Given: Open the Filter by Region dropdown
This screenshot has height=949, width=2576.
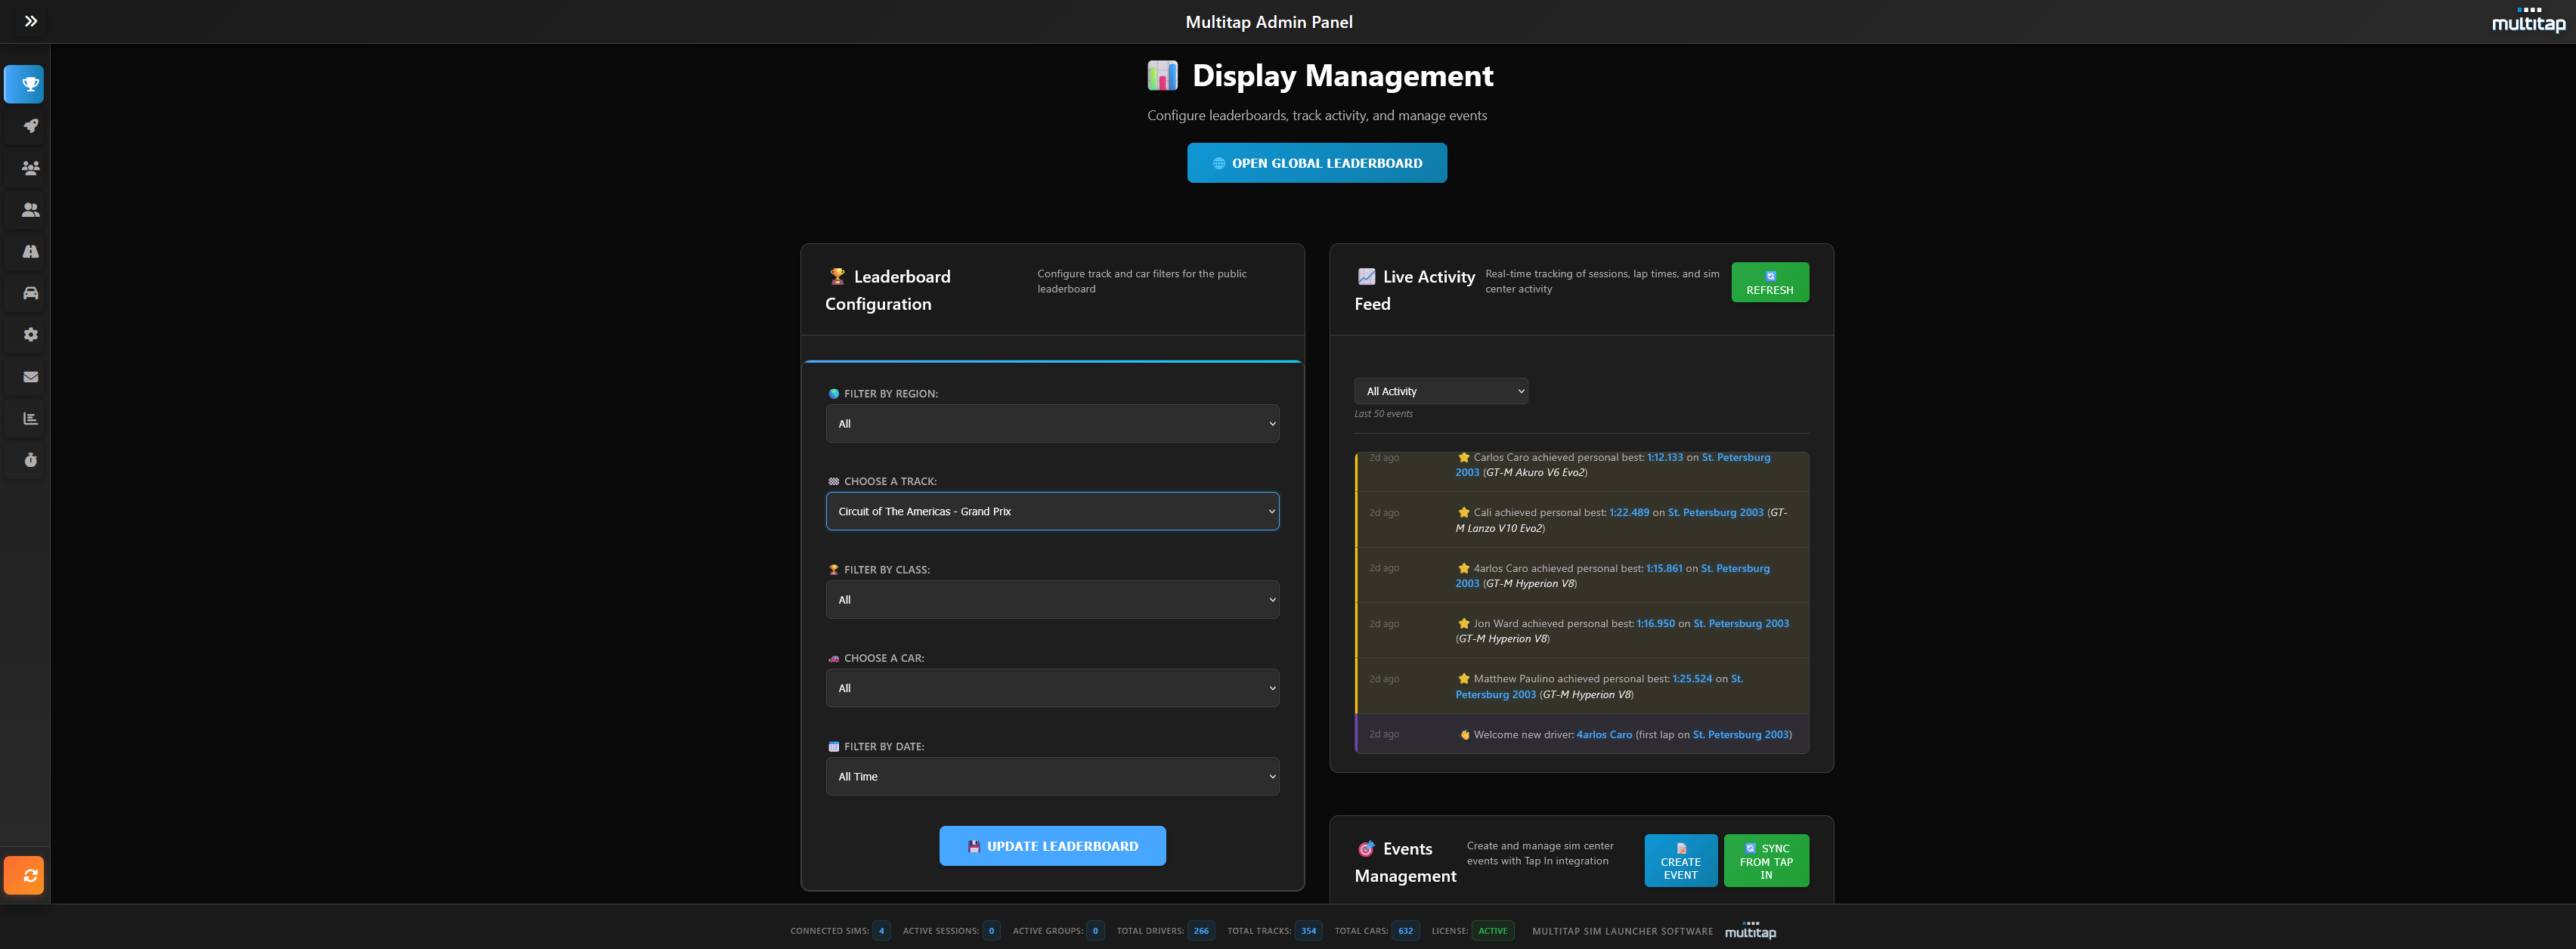Looking at the screenshot, I should [1052, 423].
